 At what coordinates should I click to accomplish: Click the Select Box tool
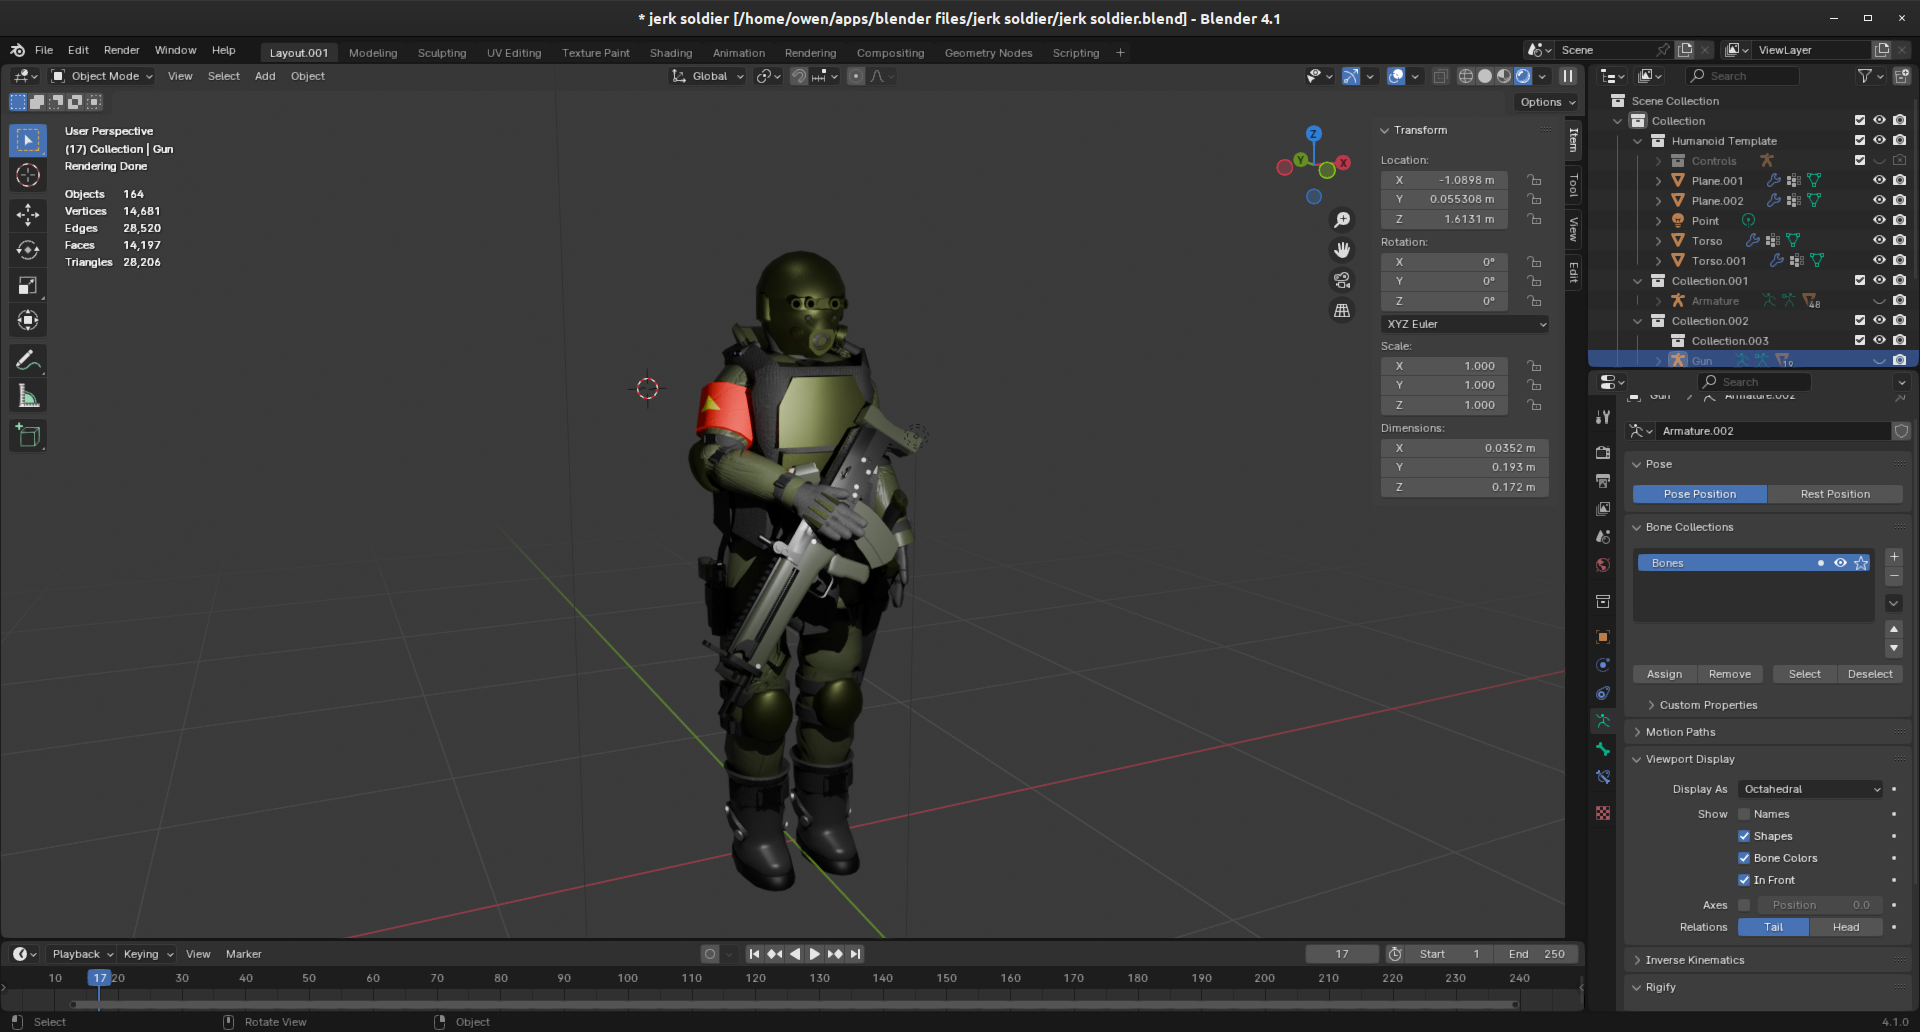point(28,140)
